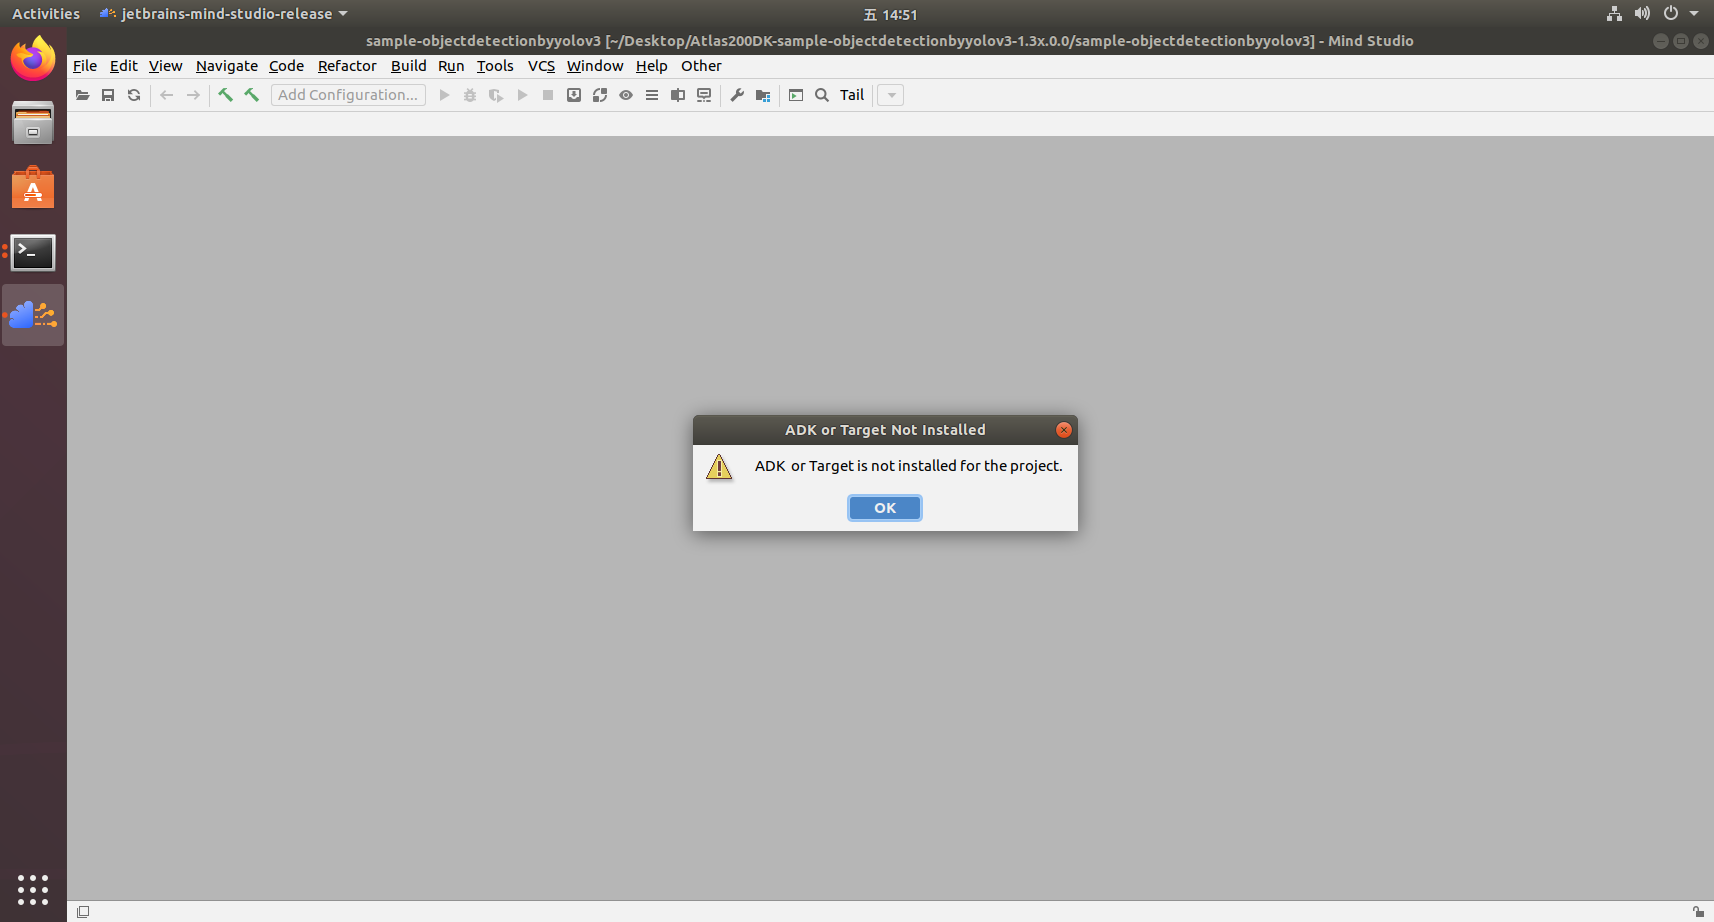1714x922 pixels.
Task: Expand the jetbrains-mind-studio-release title dropdown
Action: pyautogui.click(x=344, y=14)
